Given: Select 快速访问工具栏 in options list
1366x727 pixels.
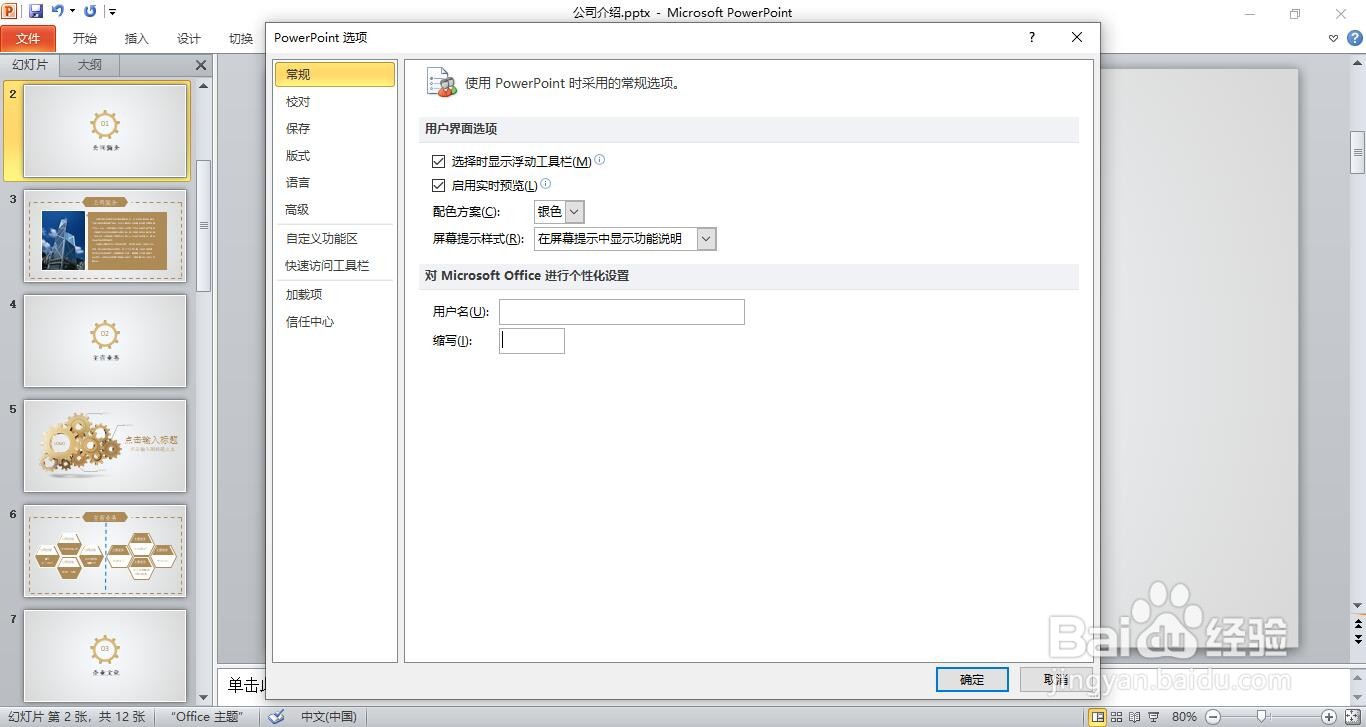Looking at the screenshot, I should pyautogui.click(x=335, y=265).
